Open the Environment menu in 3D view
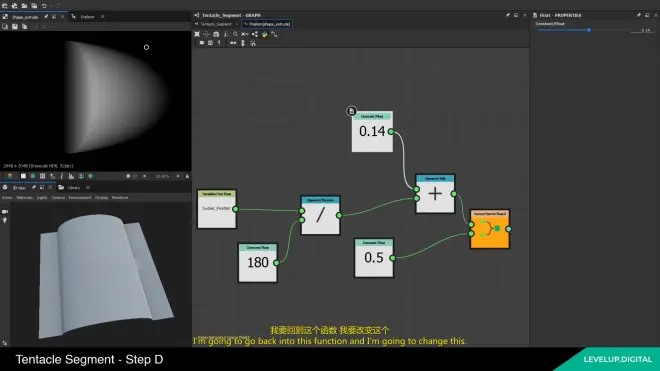Screen dimensions: 660x371 pos(80,198)
